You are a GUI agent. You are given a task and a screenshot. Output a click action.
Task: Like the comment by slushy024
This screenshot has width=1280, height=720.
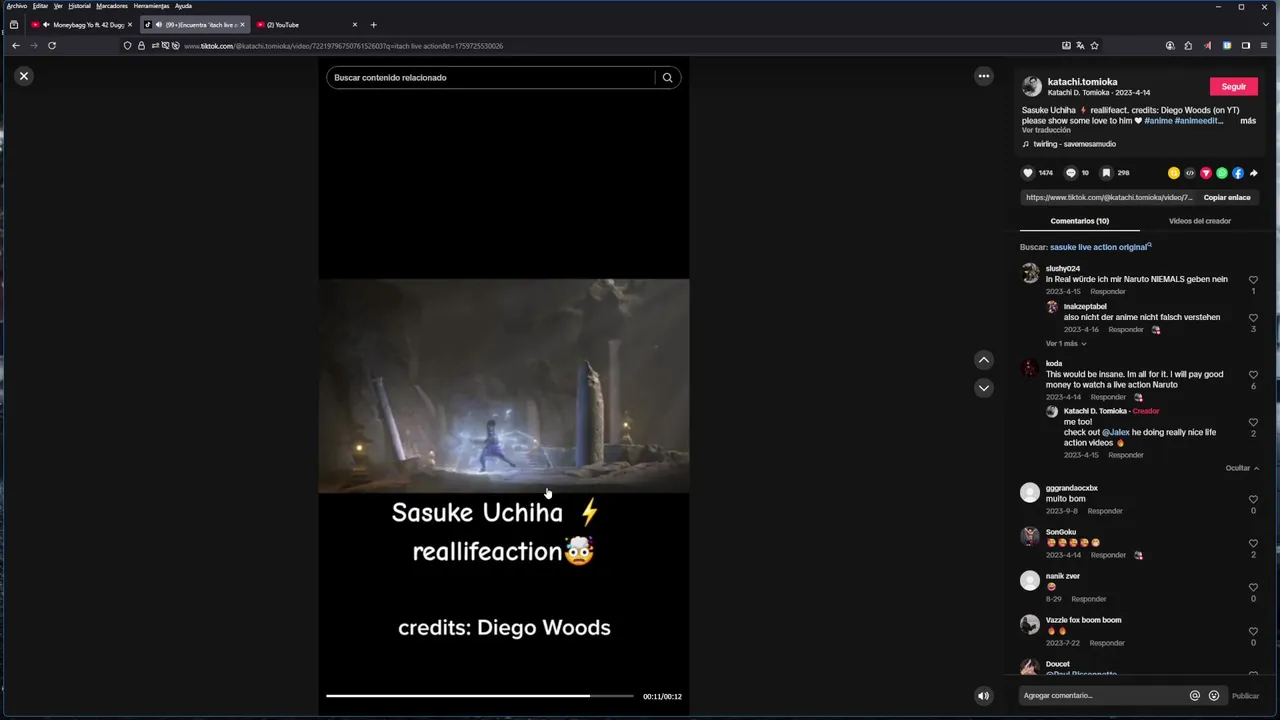coord(1253,280)
